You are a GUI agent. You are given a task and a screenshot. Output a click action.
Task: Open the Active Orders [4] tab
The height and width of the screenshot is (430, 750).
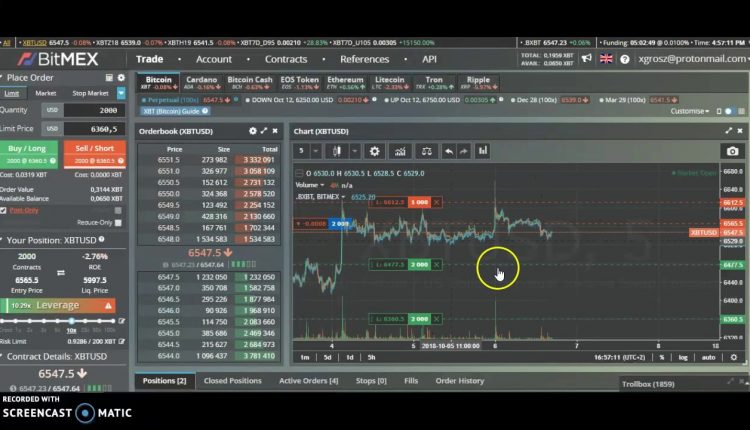309,381
